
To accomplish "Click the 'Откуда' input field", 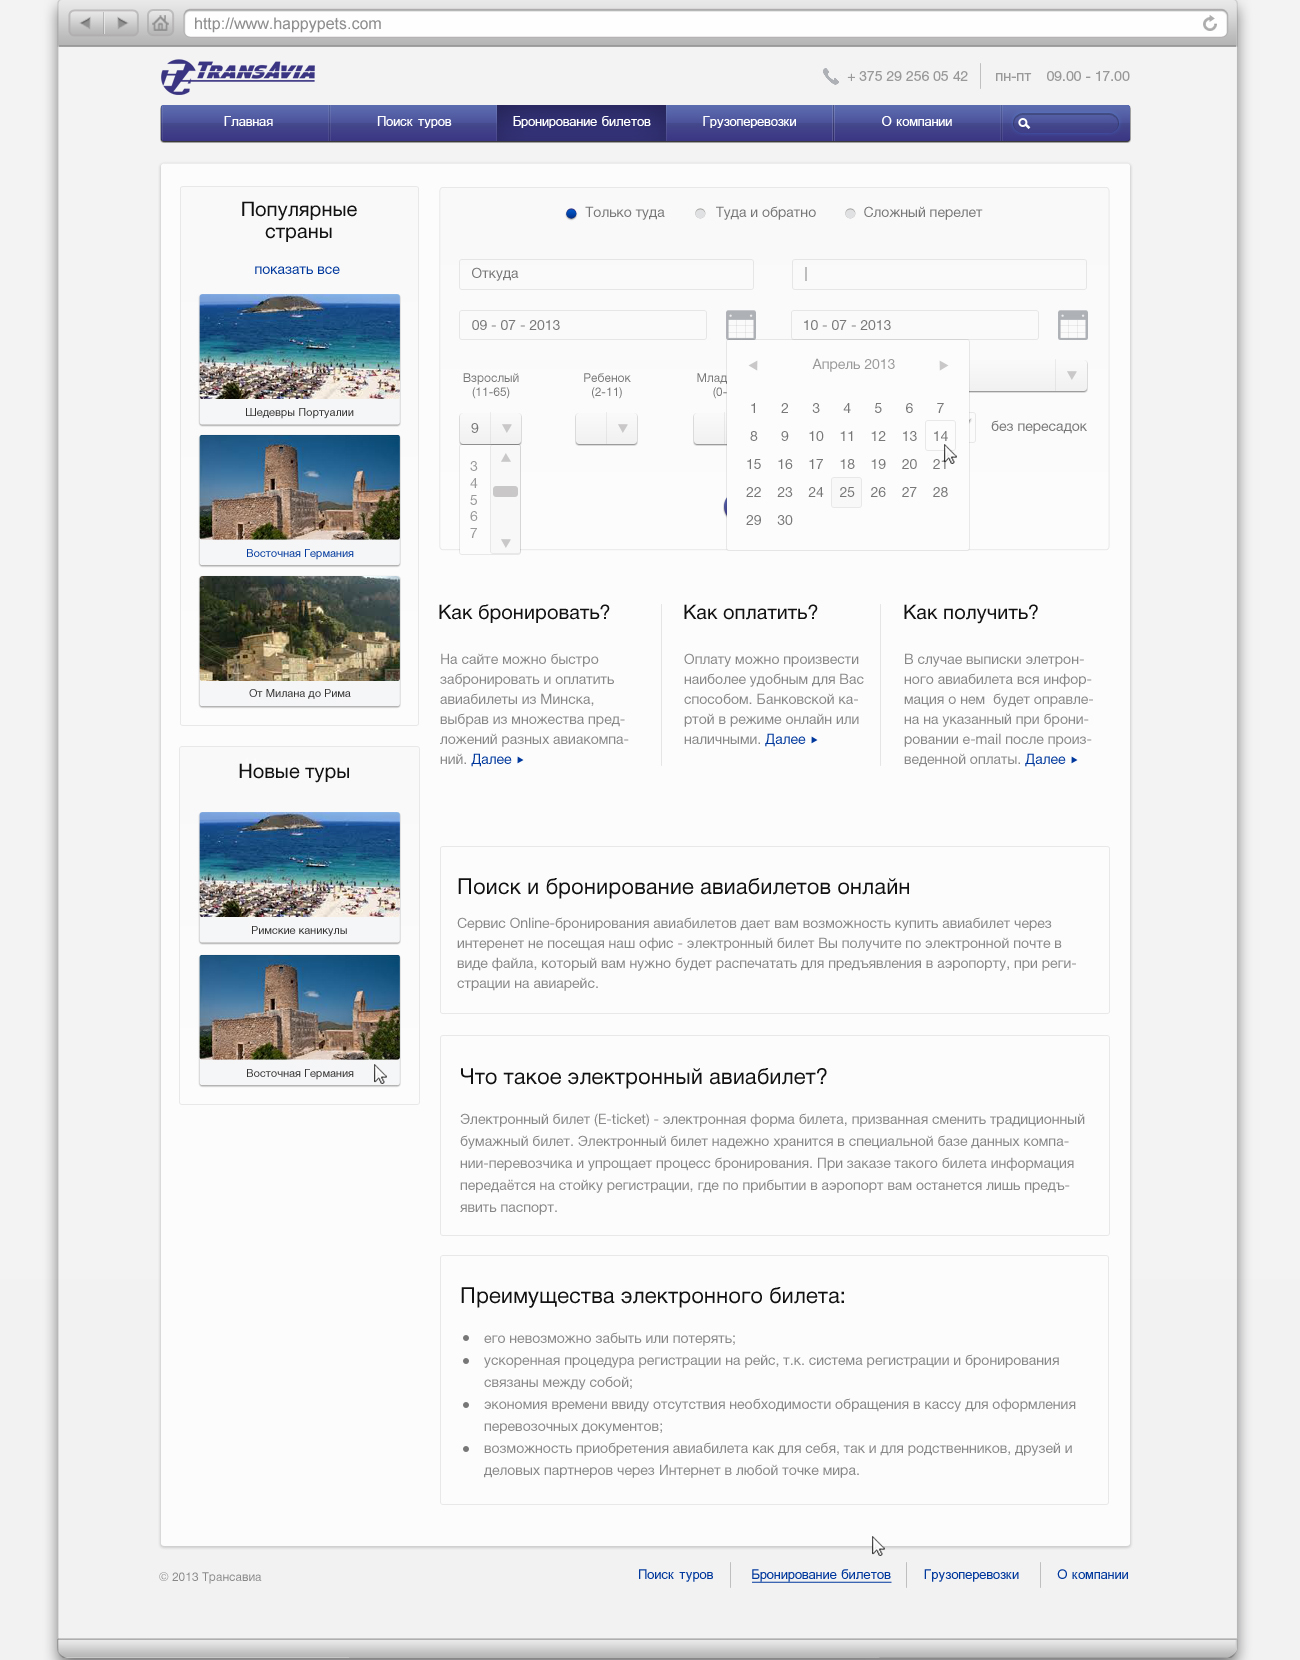I will coord(606,274).
